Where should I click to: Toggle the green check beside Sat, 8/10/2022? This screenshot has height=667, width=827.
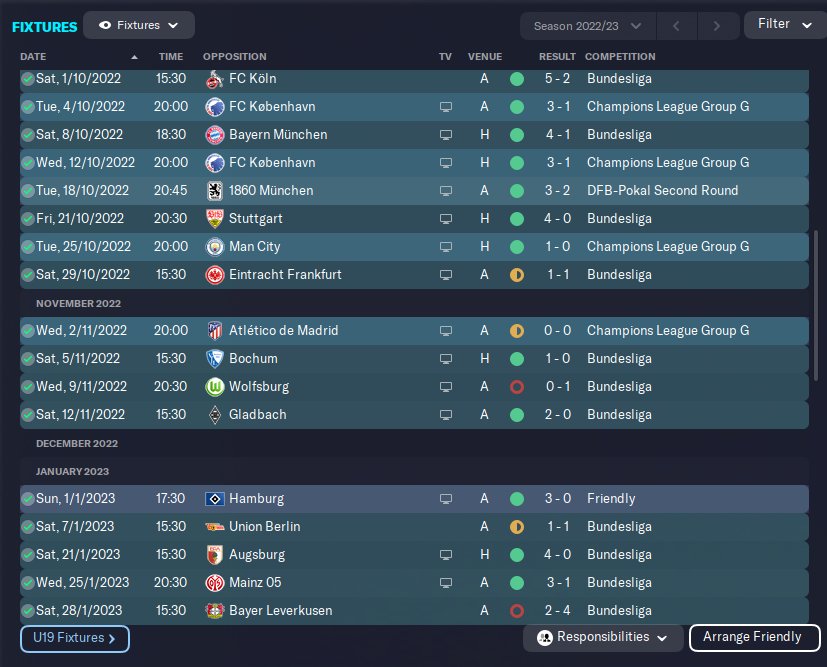pos(27,134)
